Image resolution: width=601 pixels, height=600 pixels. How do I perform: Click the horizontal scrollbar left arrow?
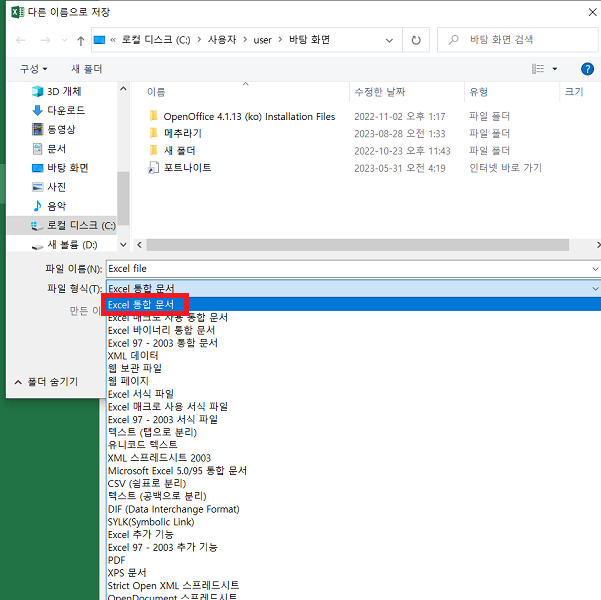pyautogui.click(x=140, y=245)
